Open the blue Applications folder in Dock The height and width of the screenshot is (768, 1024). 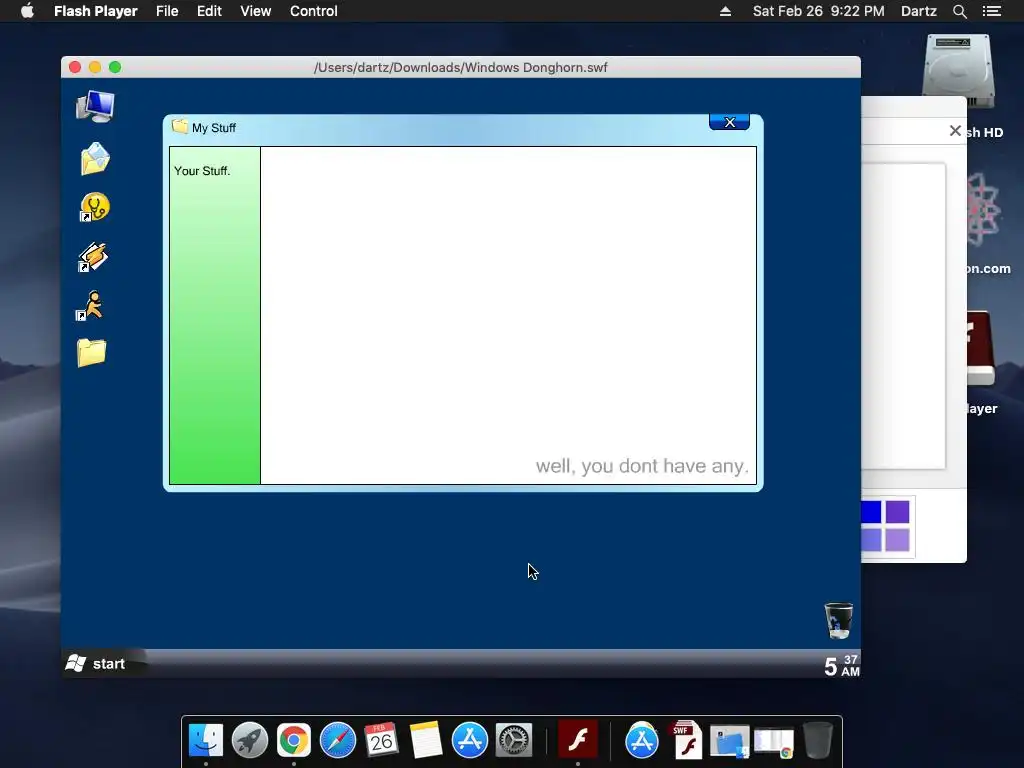coord(642,741)
